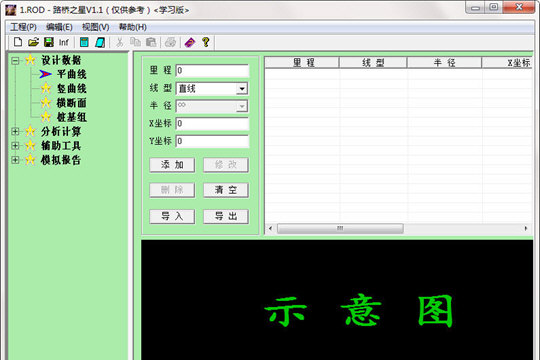Click the 示意图 preview canvas text
This screenshot has height=360, width=540.
(359, 311)
